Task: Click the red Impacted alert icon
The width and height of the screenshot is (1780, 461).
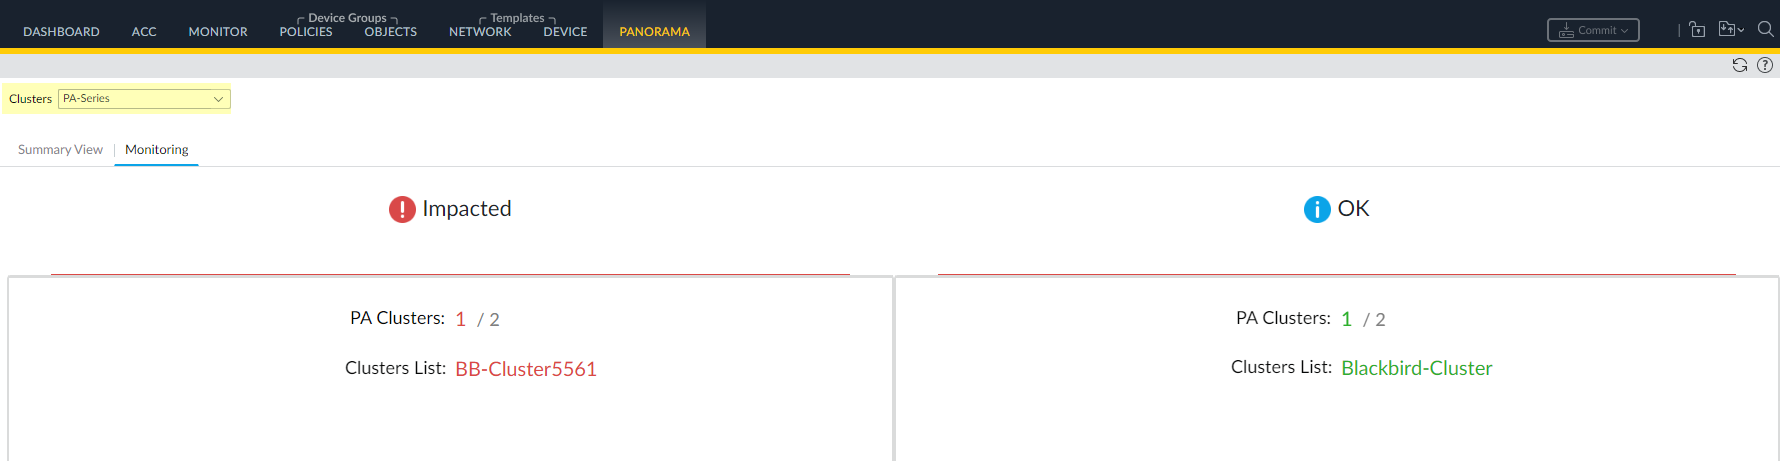Action: 402,209
